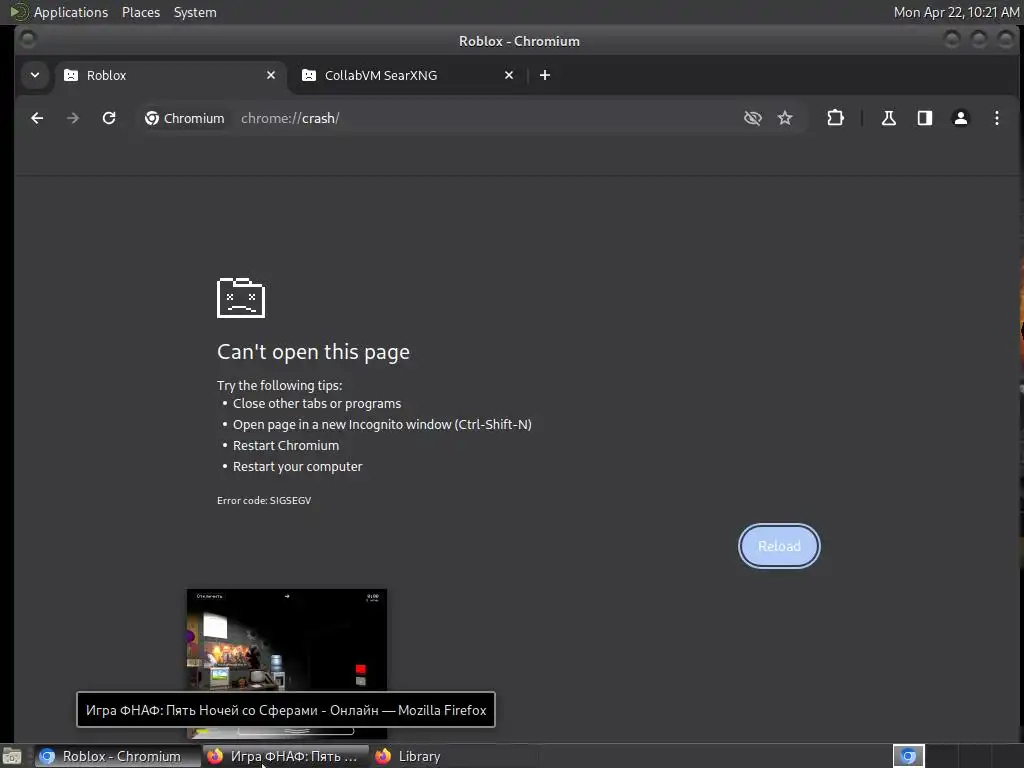Image resolution: width=1024 pixels, height=768 pixels.
Task: Click the Incognito window tip text
Action: pos(382,424)
